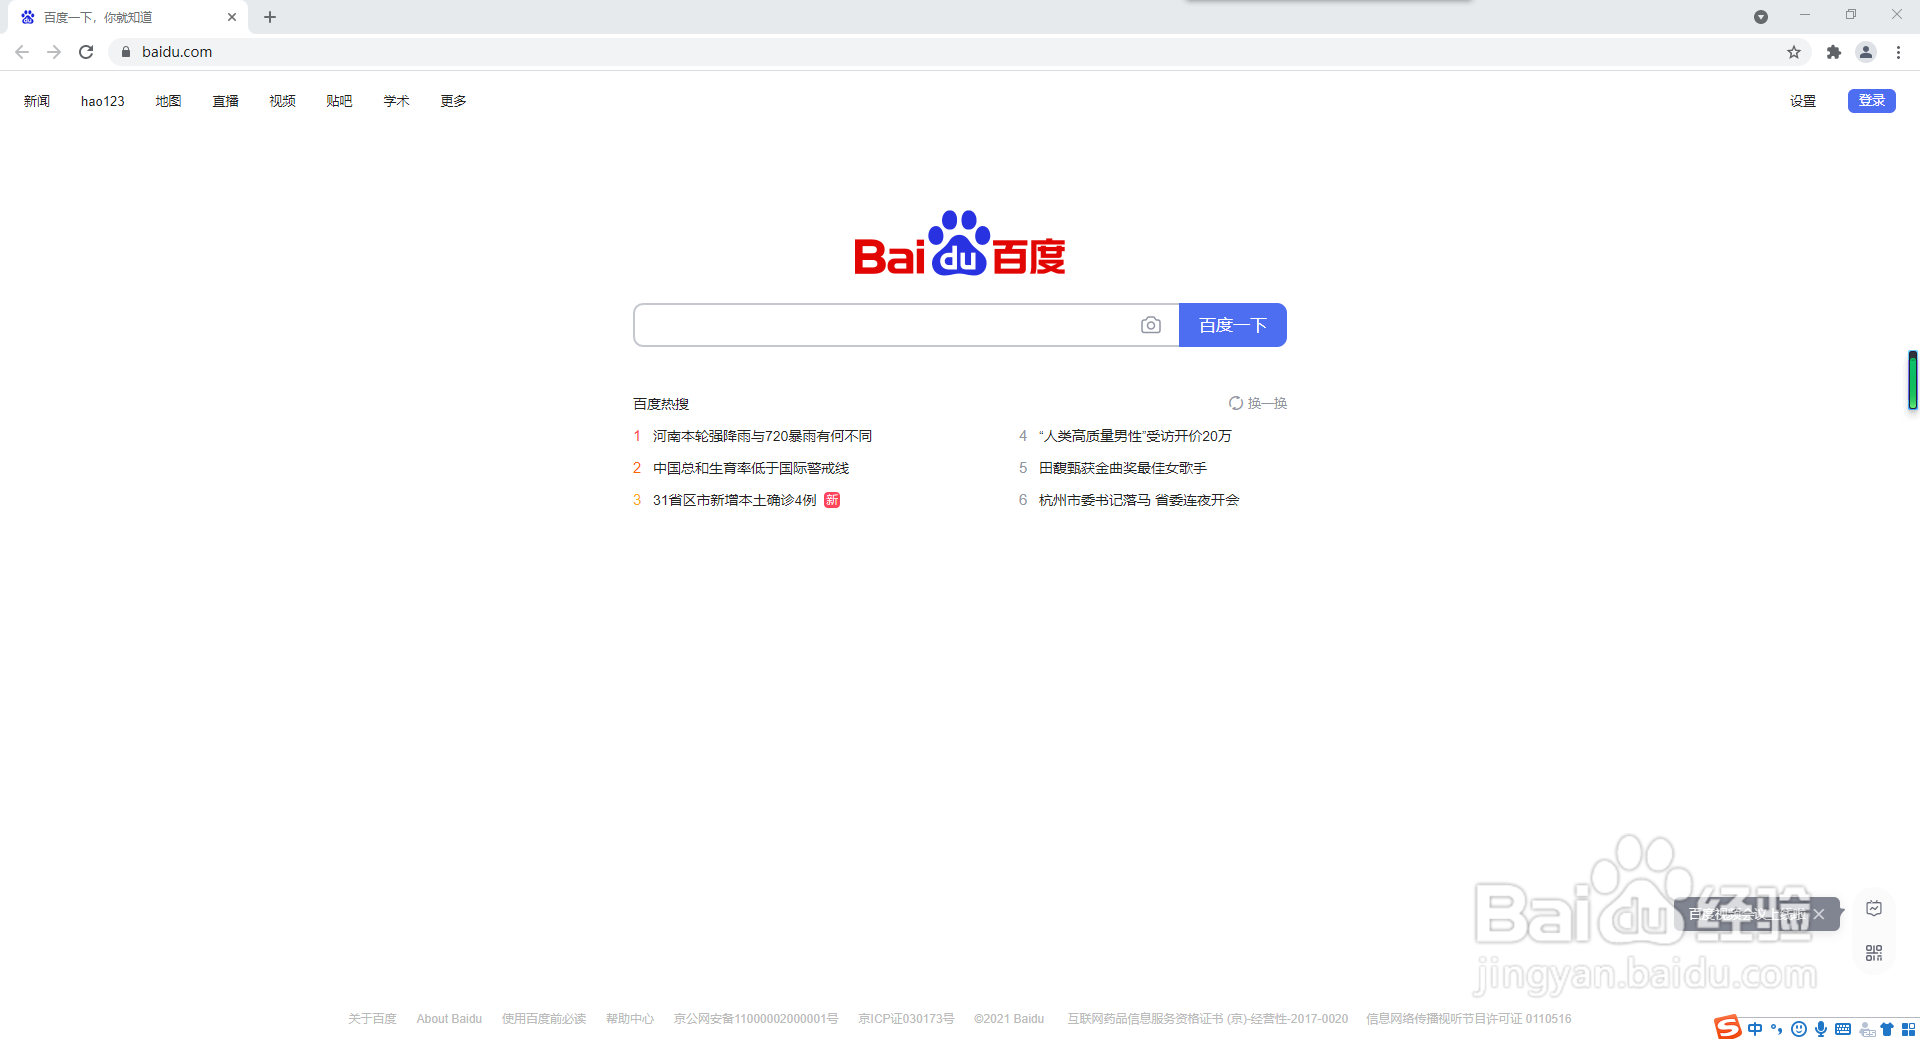The width and height of the screenshot is (1920, 1039).
Task: Open hot search 河南本轮强降雨与720暴雨有何不同
Action: (x=762, y=436)
